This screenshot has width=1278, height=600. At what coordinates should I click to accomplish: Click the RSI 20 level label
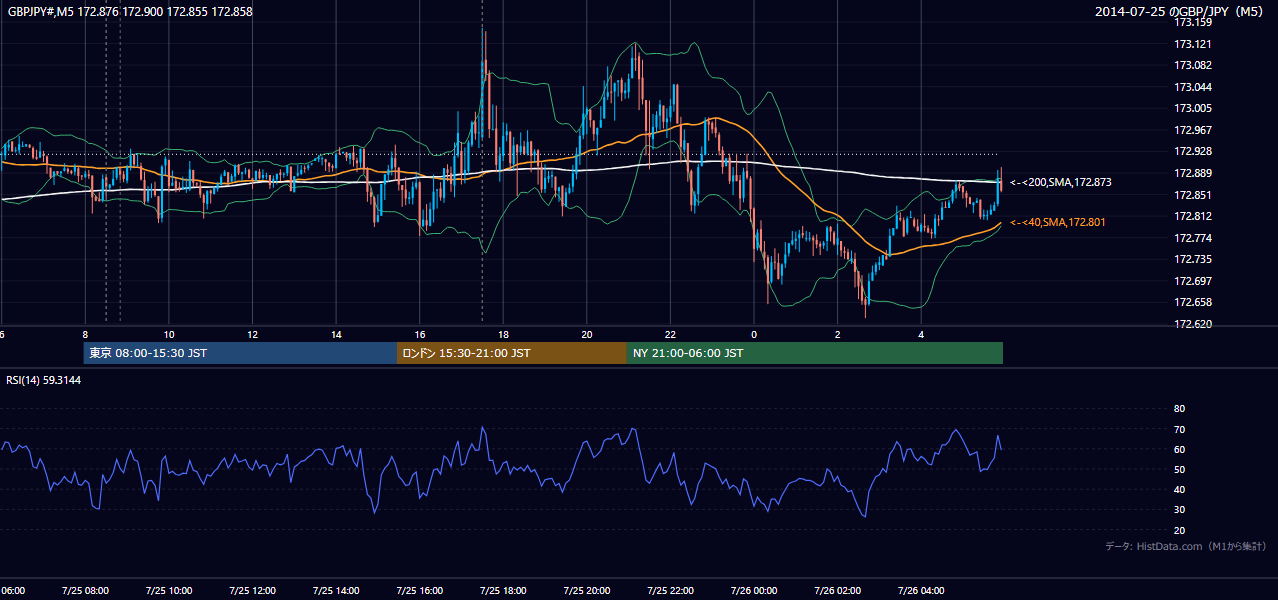coord(1179,530)
